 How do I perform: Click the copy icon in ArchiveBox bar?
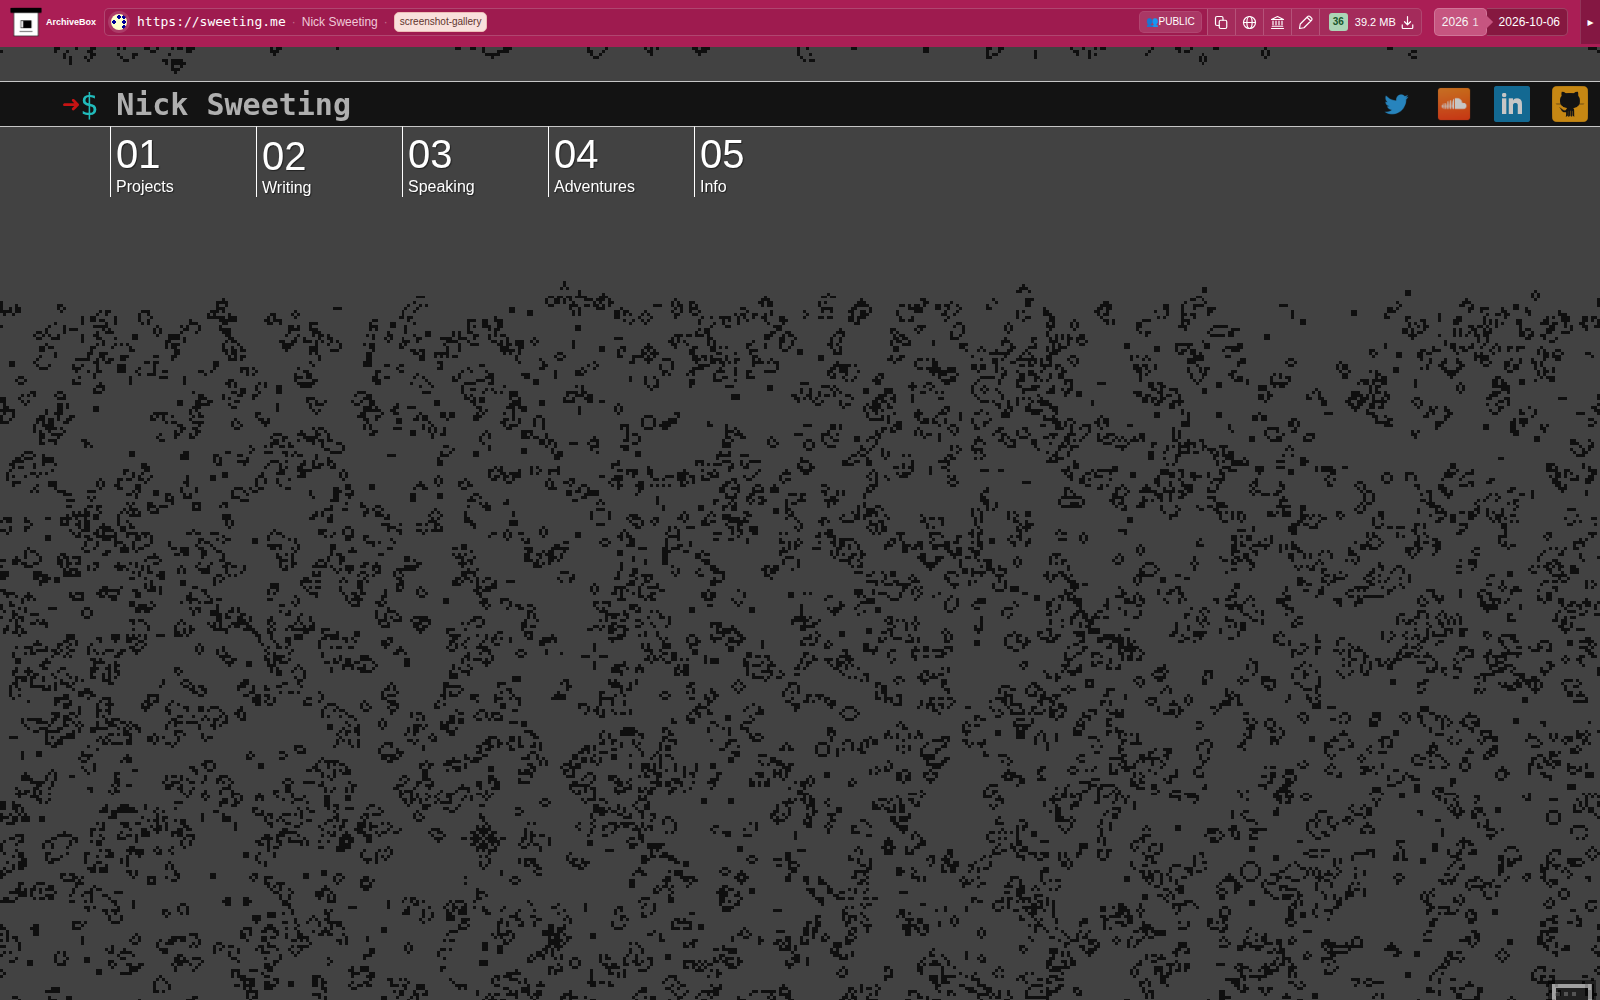tap(1221, 22)
